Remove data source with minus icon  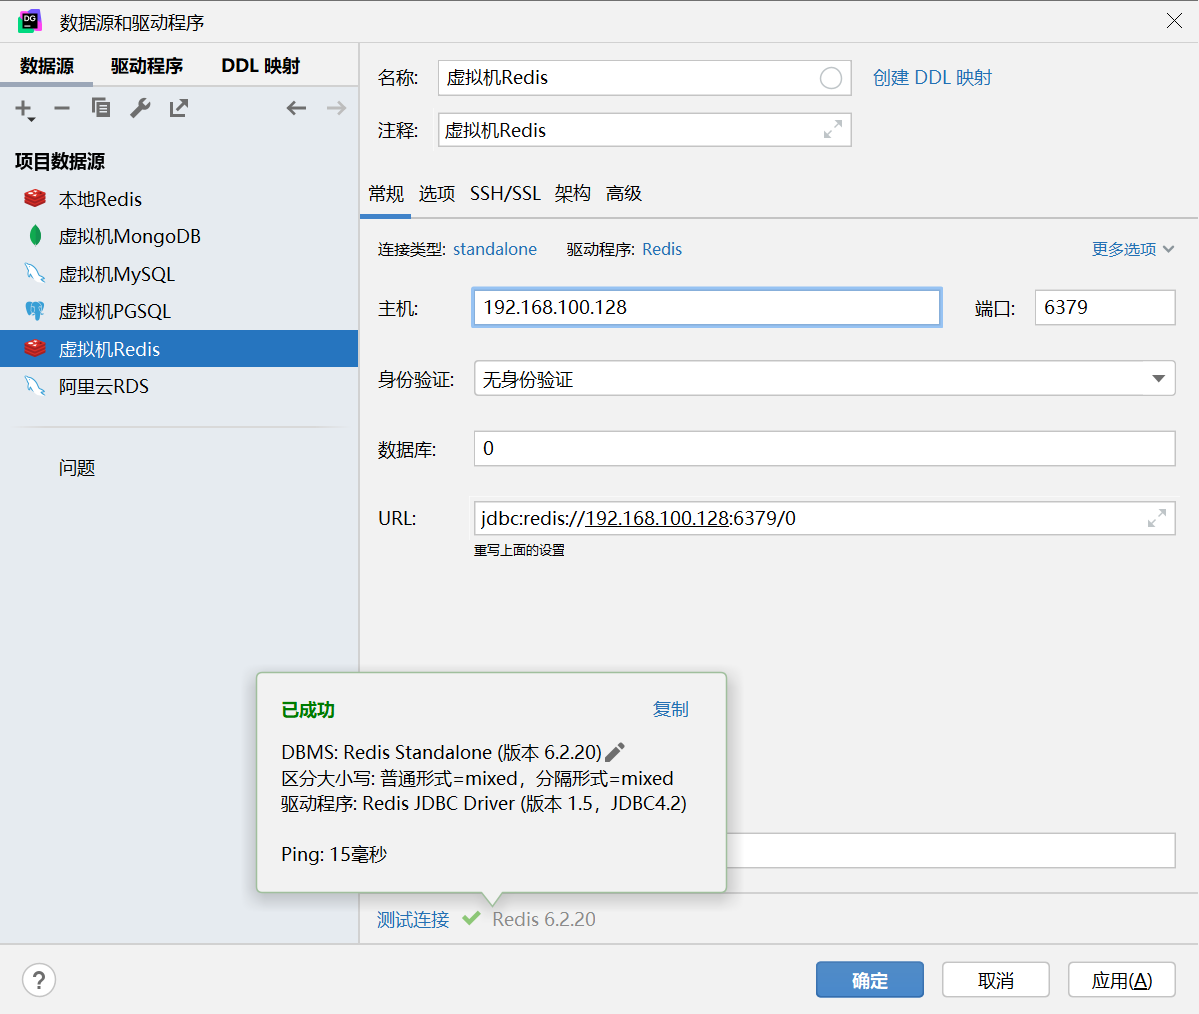(x=62, y=109)
